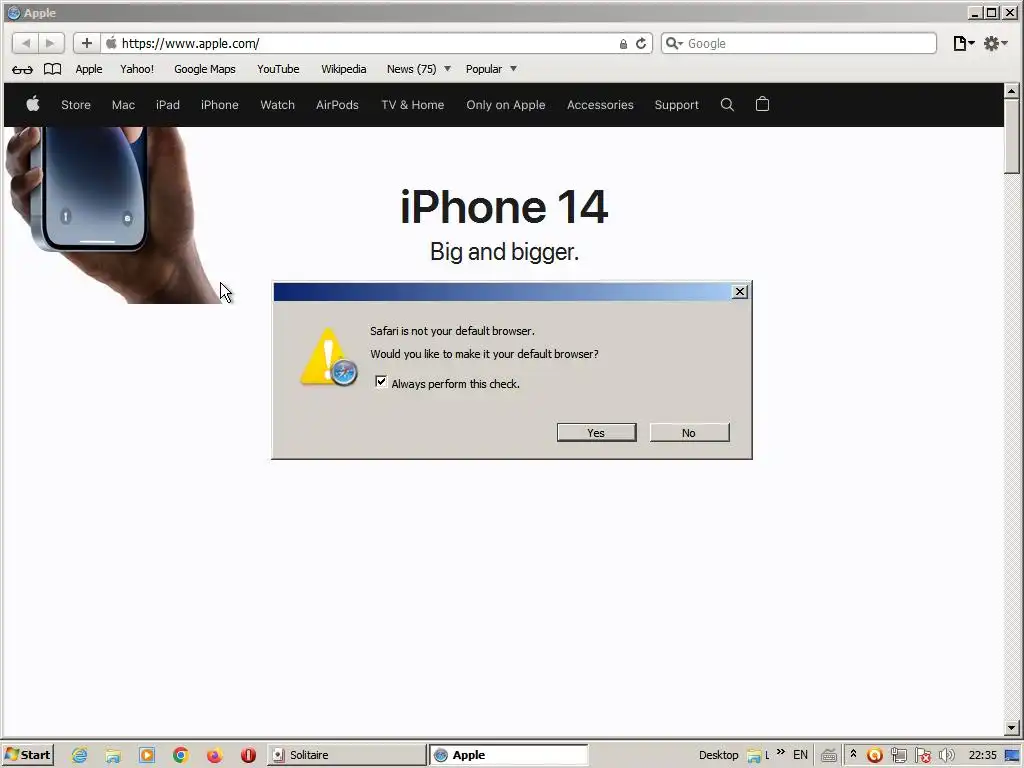This screenshot has height=768, width=1024.
Task: Expand the Desktop toolbar chevron
Action: [781, 753]
